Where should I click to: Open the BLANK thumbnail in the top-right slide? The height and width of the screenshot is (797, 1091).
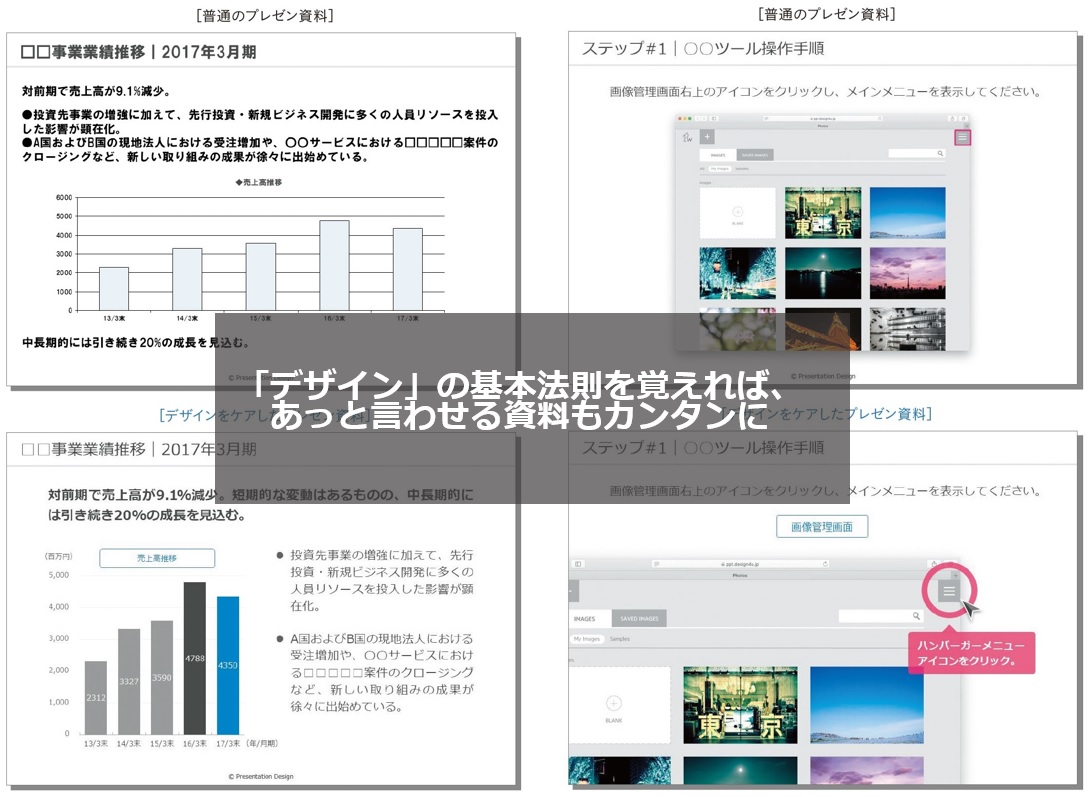(738, 213)
